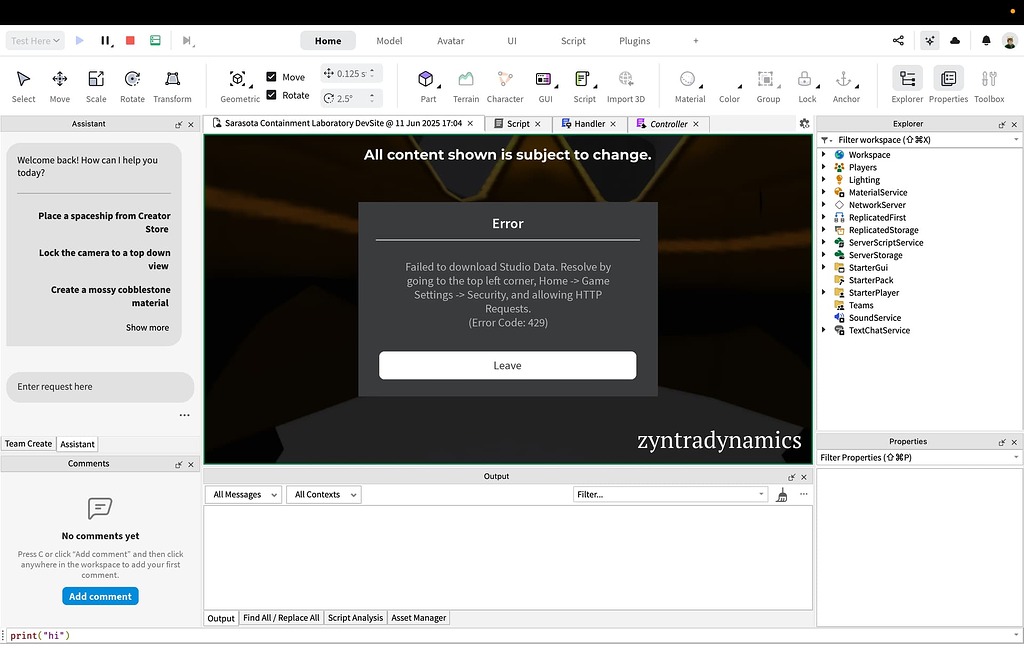Click Add comment in the Comments panel

pos(100,596)
